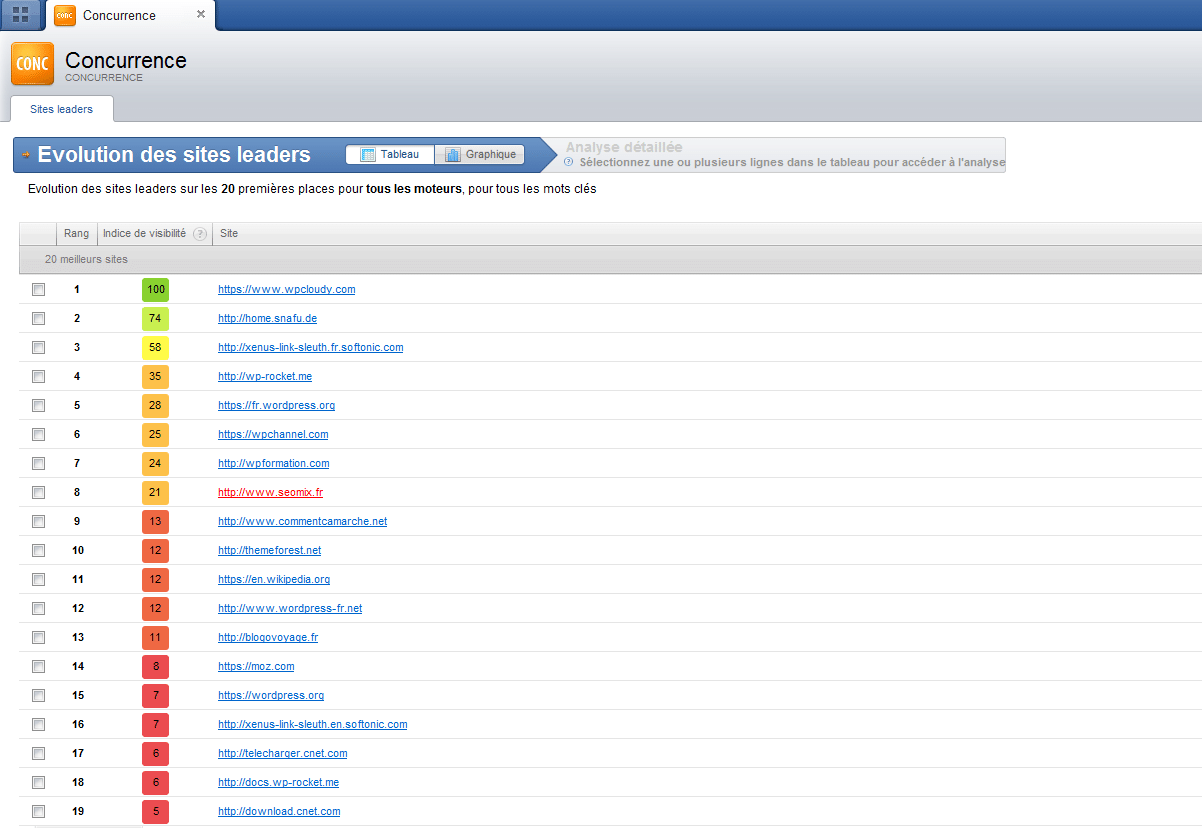Click the orange CONC tab icon

pos(65,15)
